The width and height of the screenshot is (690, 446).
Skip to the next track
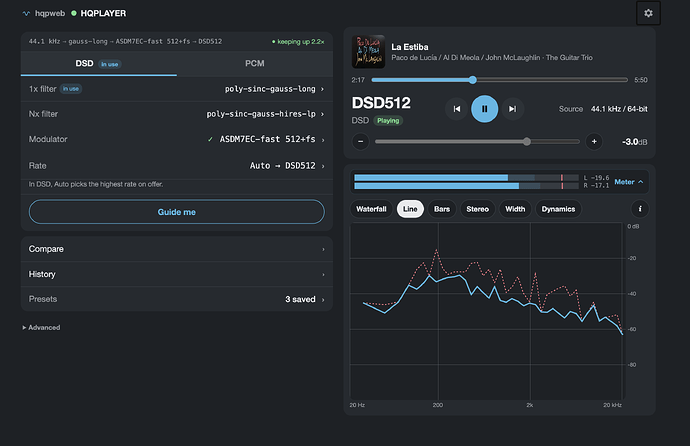click(512, 109)
